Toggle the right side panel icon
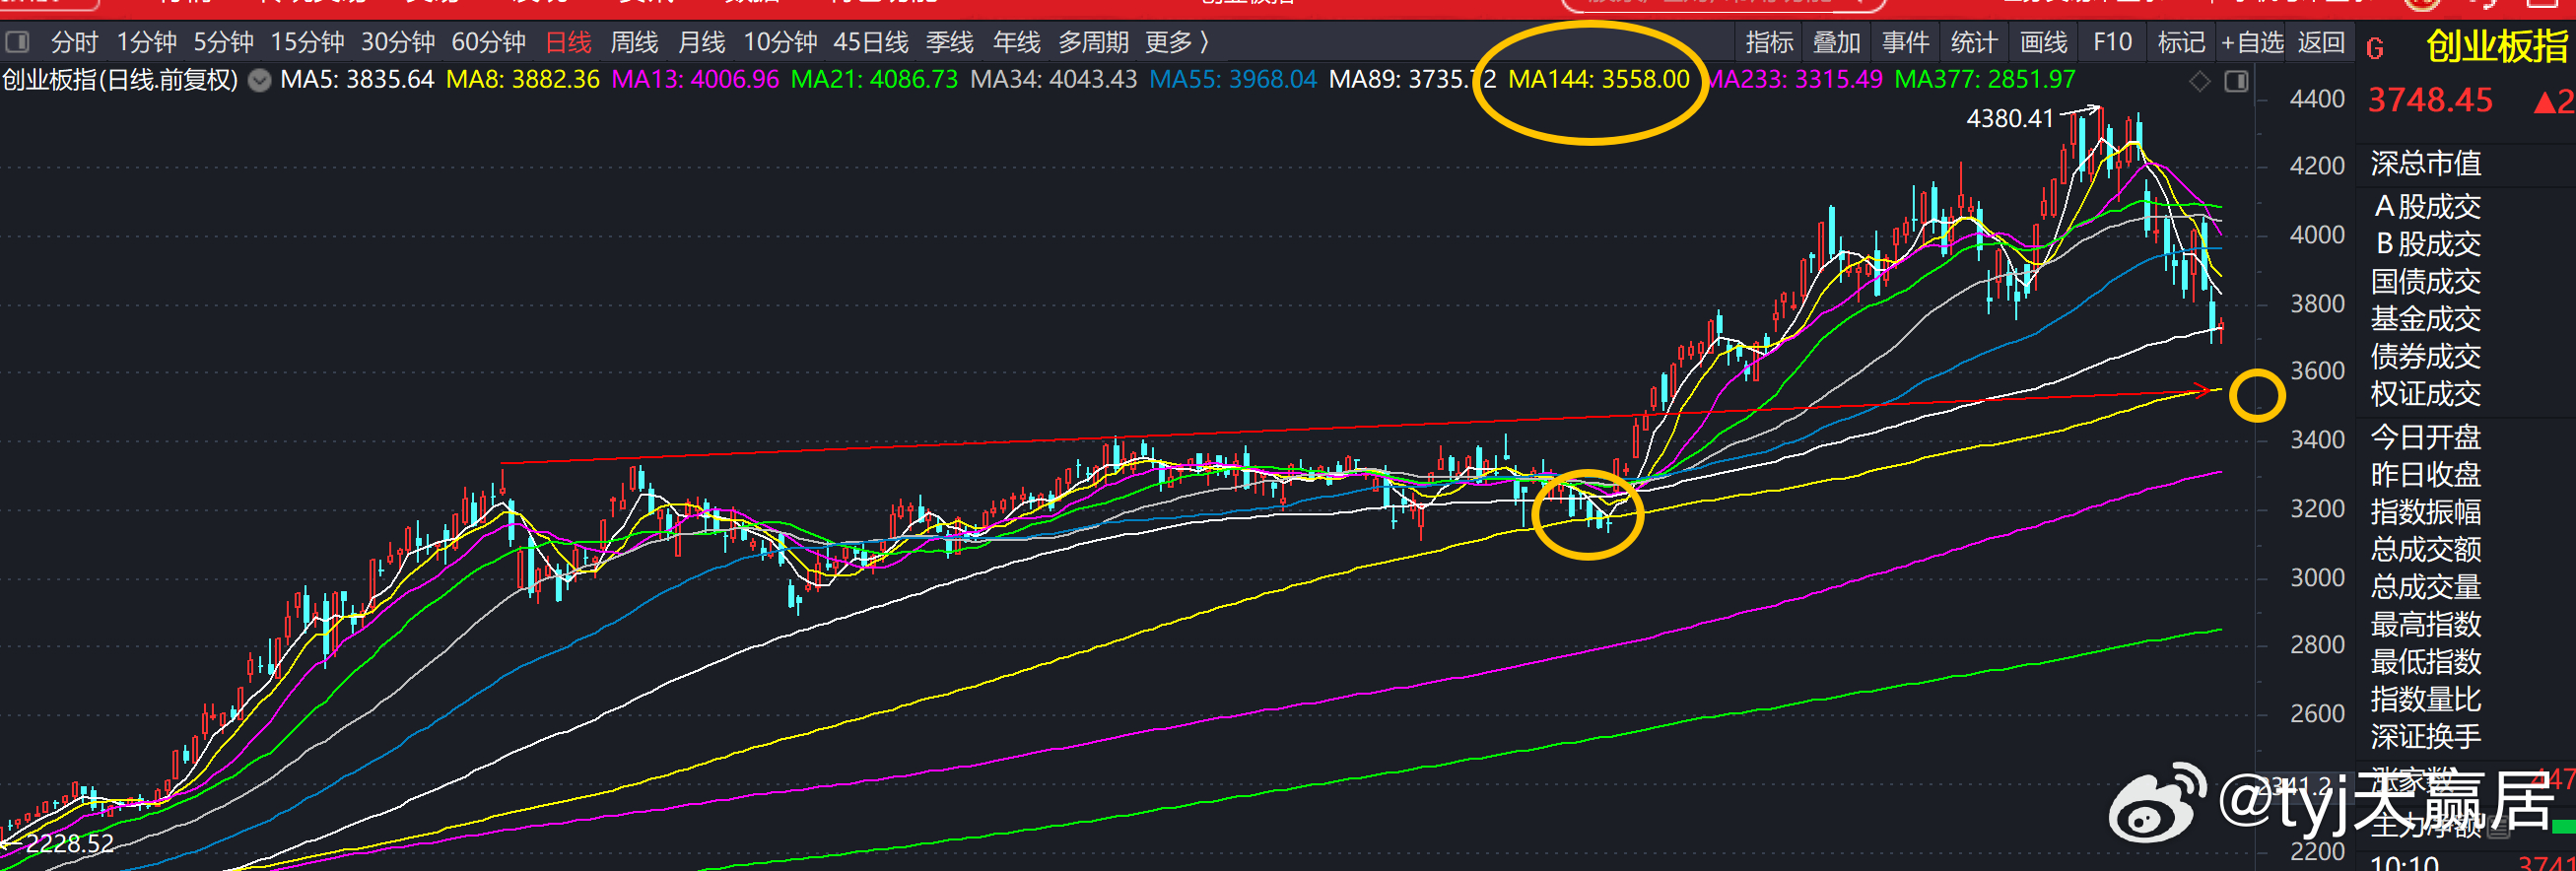The height and width of the screenshot is (871, 2576). pos(2237,81)
